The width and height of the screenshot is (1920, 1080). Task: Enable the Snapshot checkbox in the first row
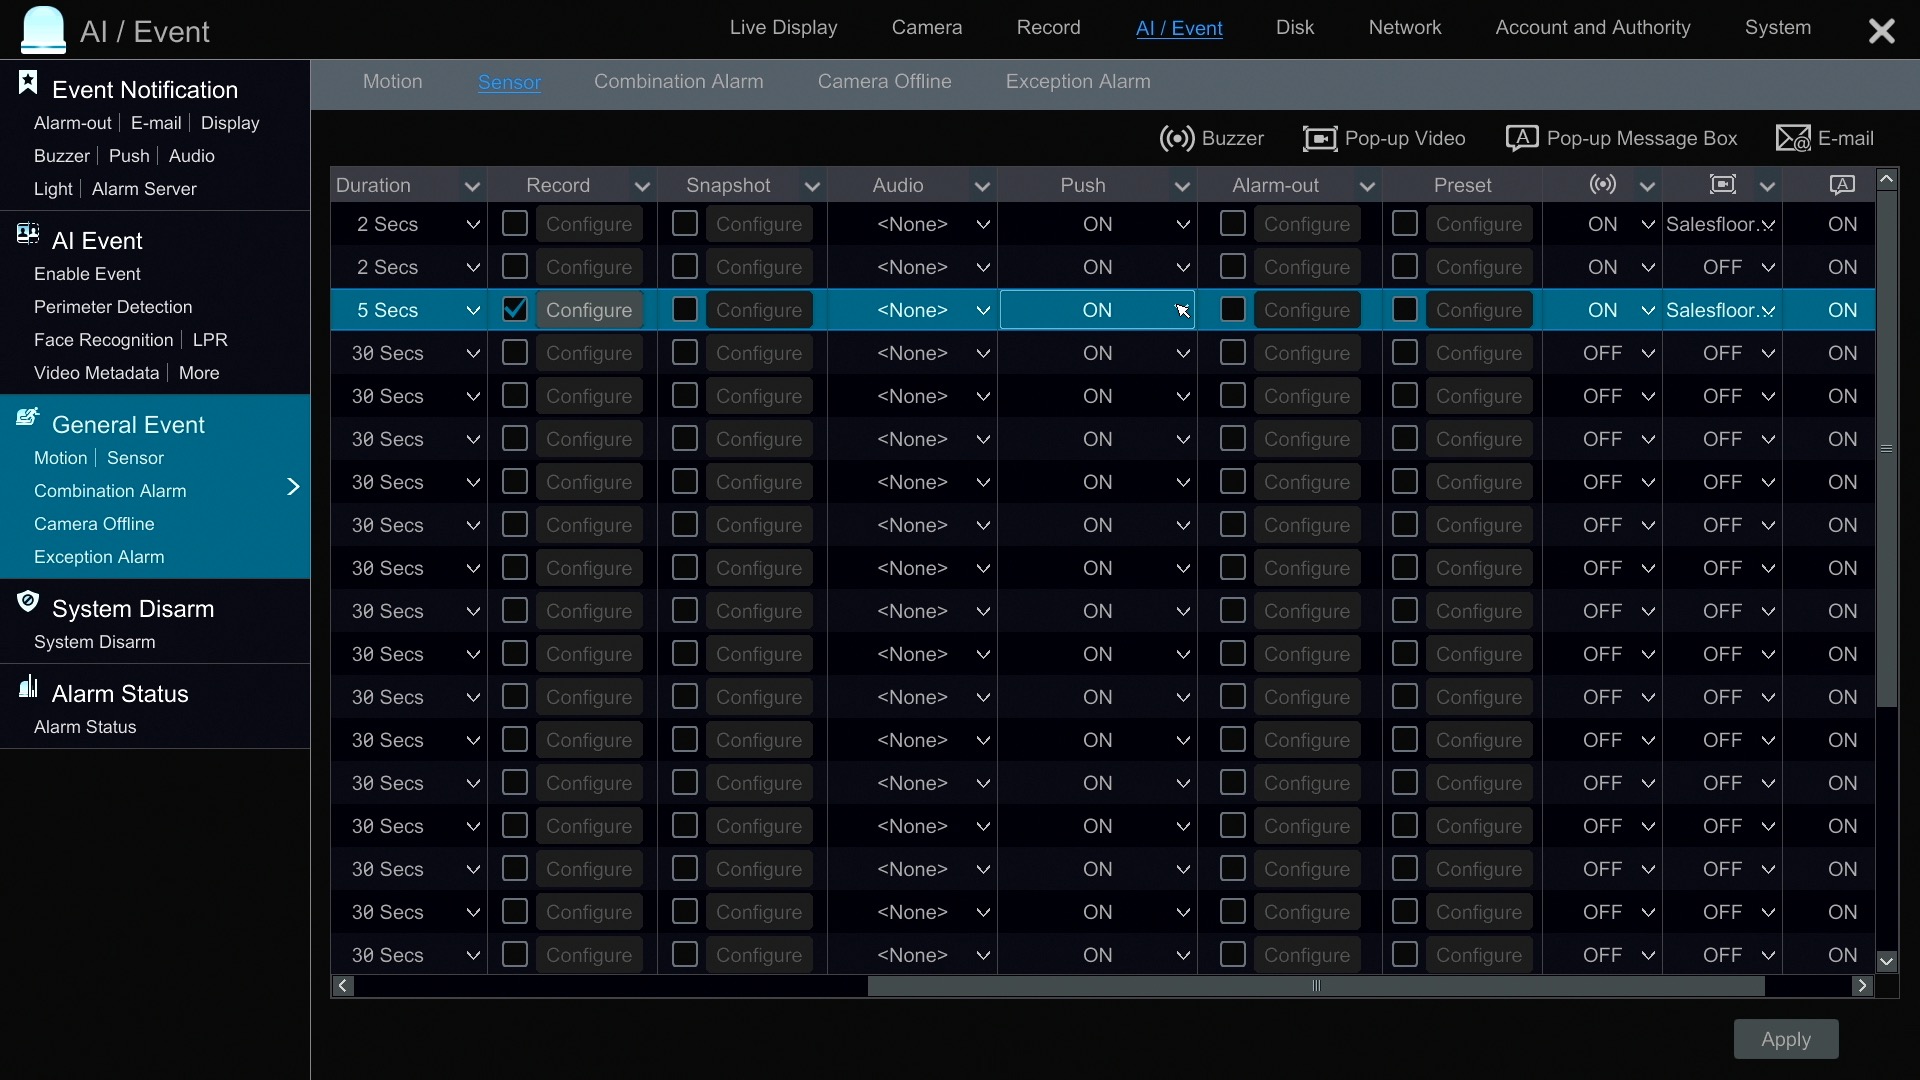click(685, 224)
